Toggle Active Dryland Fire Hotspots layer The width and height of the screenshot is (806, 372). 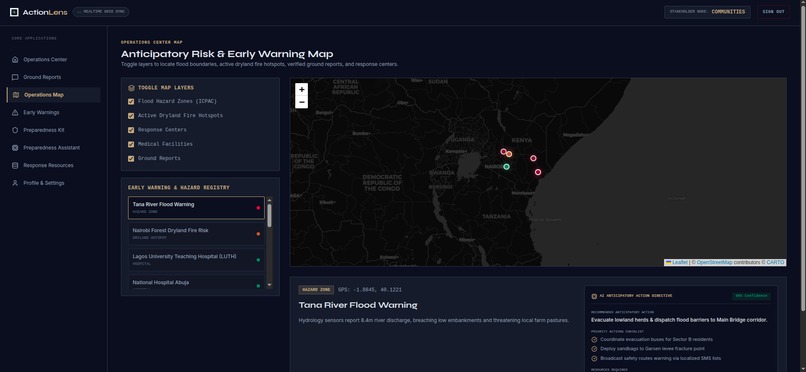pos(131,116)
